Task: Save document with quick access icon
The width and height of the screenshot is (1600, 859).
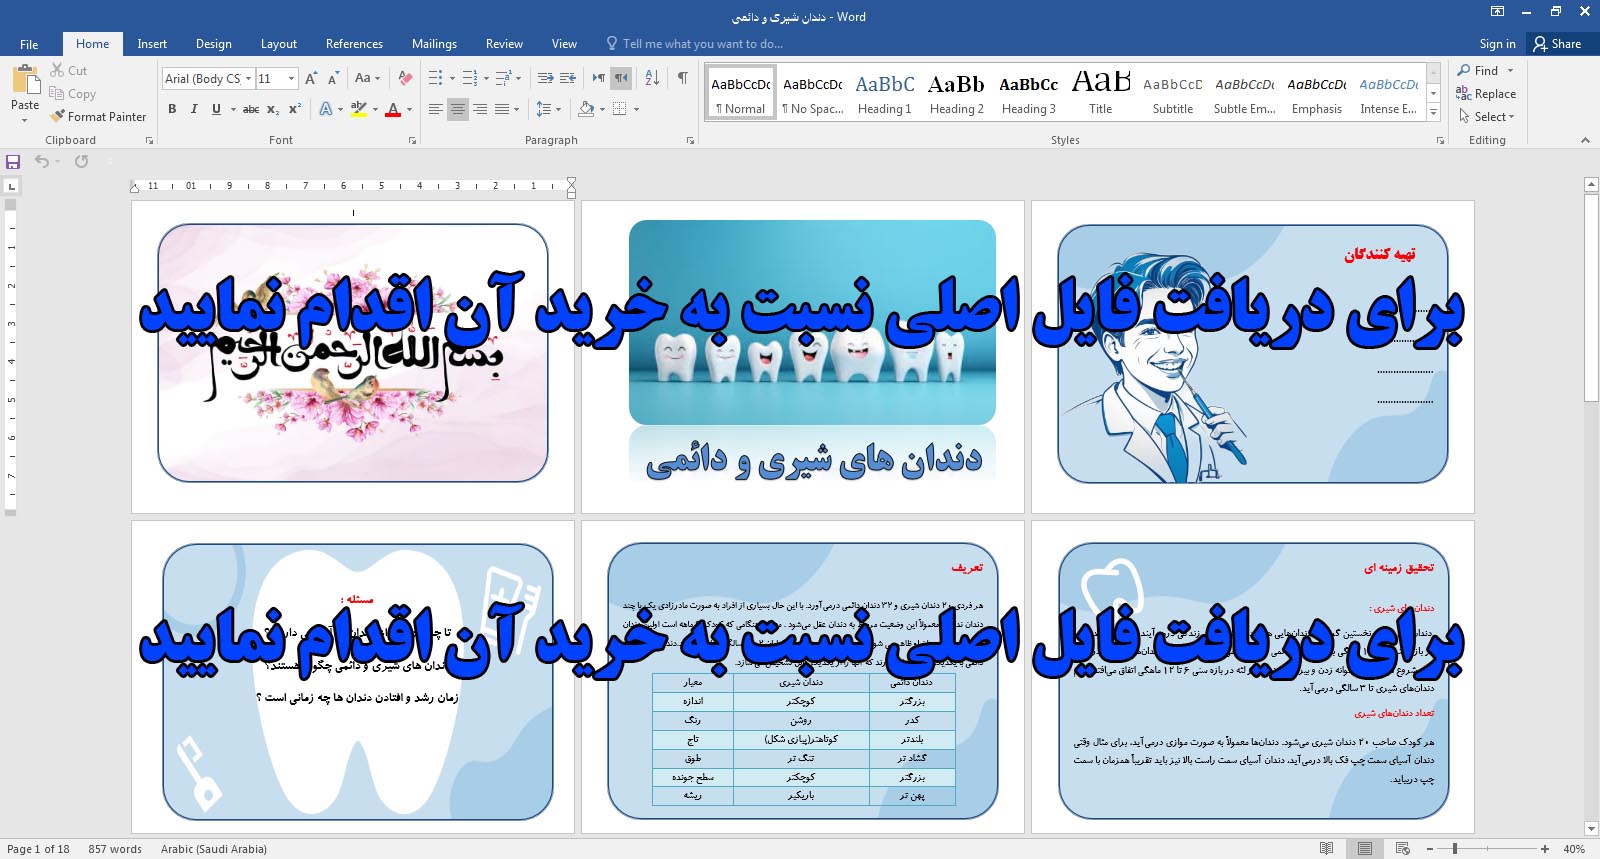Action: pos(13,162)
